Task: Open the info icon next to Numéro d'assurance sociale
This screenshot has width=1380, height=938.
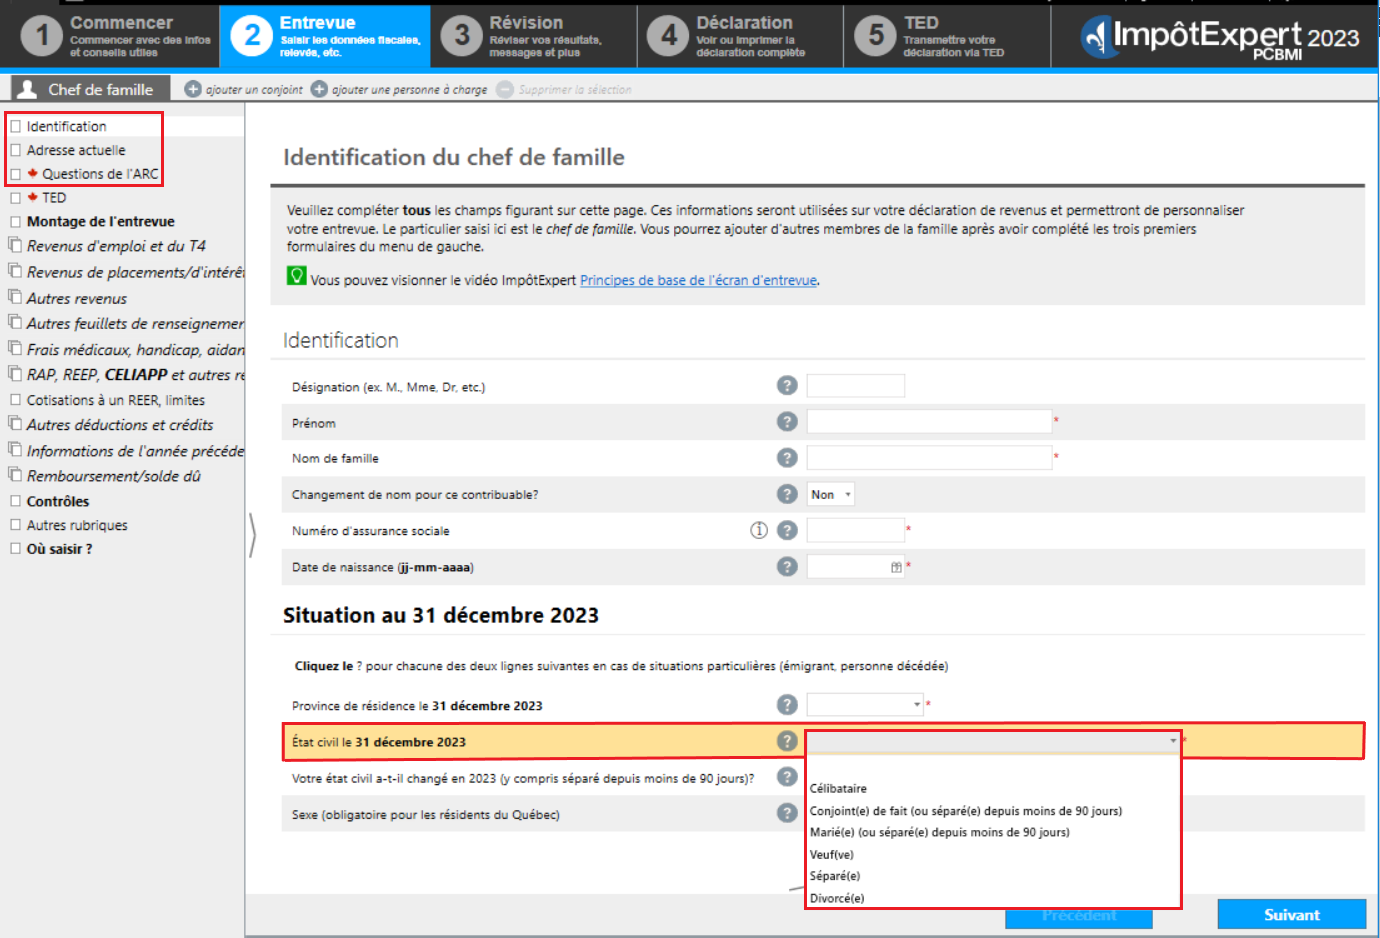Action: tap(759, 530)
